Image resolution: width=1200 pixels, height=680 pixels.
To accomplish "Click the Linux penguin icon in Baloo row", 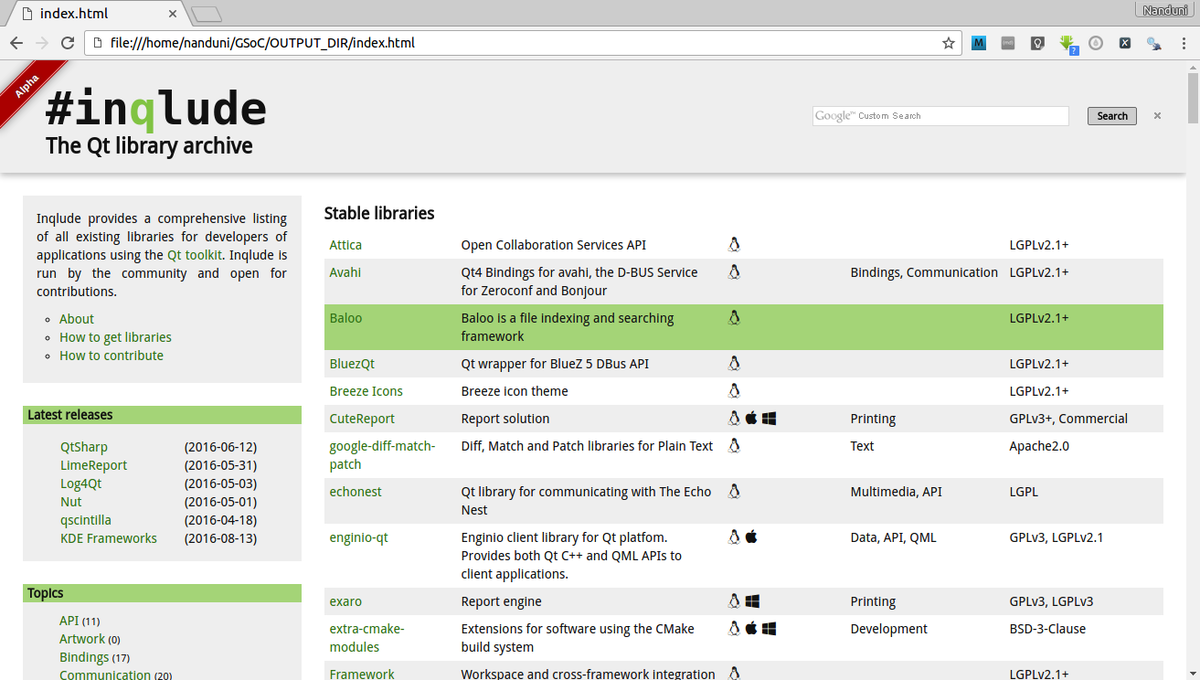I will 734,318.
